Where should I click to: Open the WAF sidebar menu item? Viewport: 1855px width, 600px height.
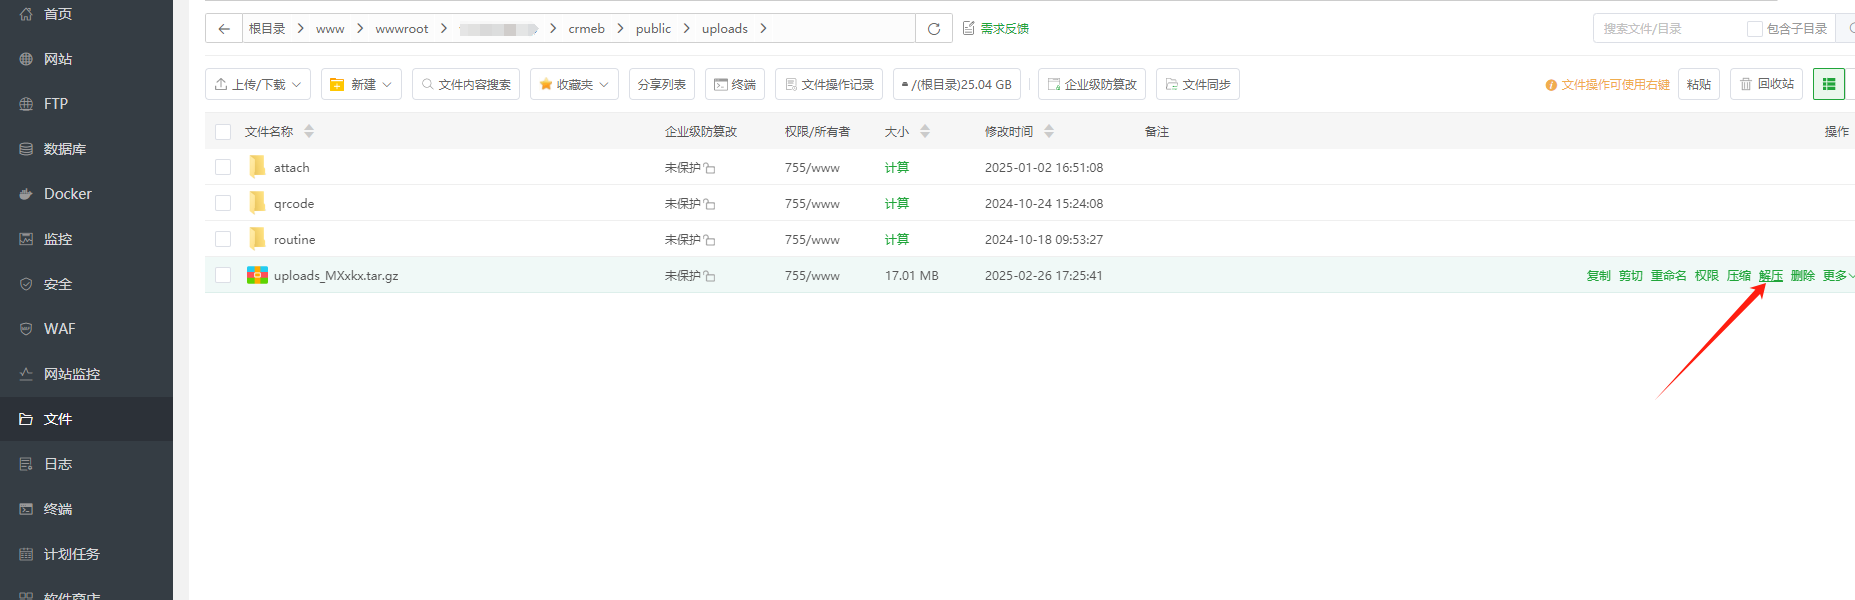[x=59, y=329]
